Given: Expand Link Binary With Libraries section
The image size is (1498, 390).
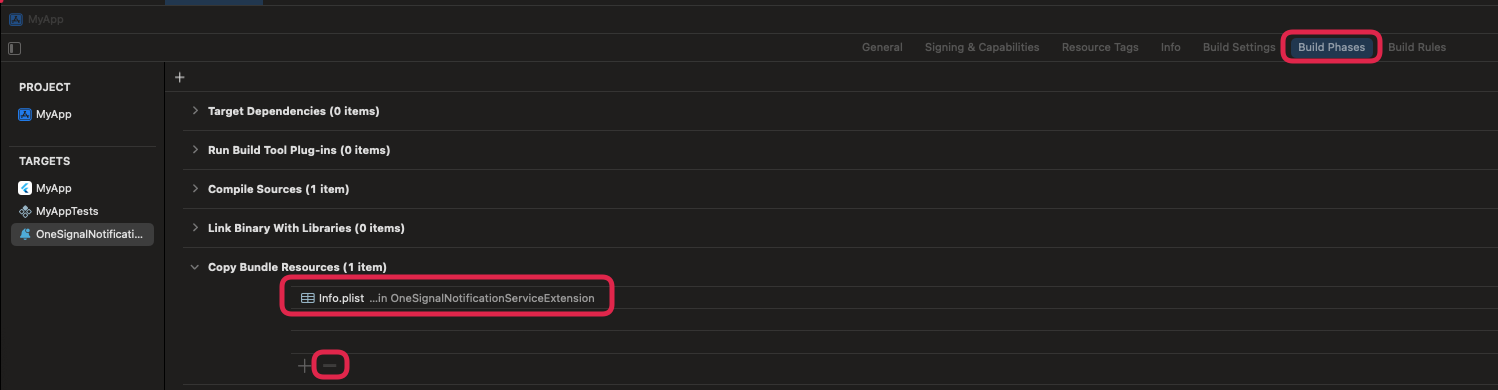Looking at the screenshot, I should tap(195, 228).
